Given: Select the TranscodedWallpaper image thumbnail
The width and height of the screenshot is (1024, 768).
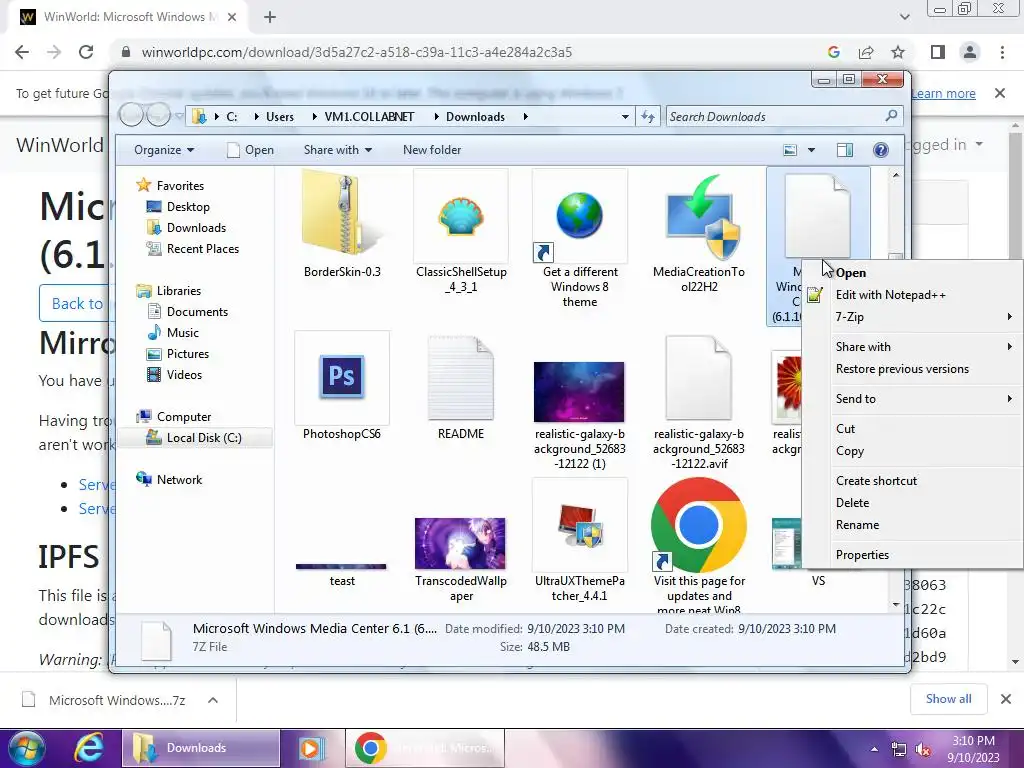Looking at the screenshot, I should [460, 543].
